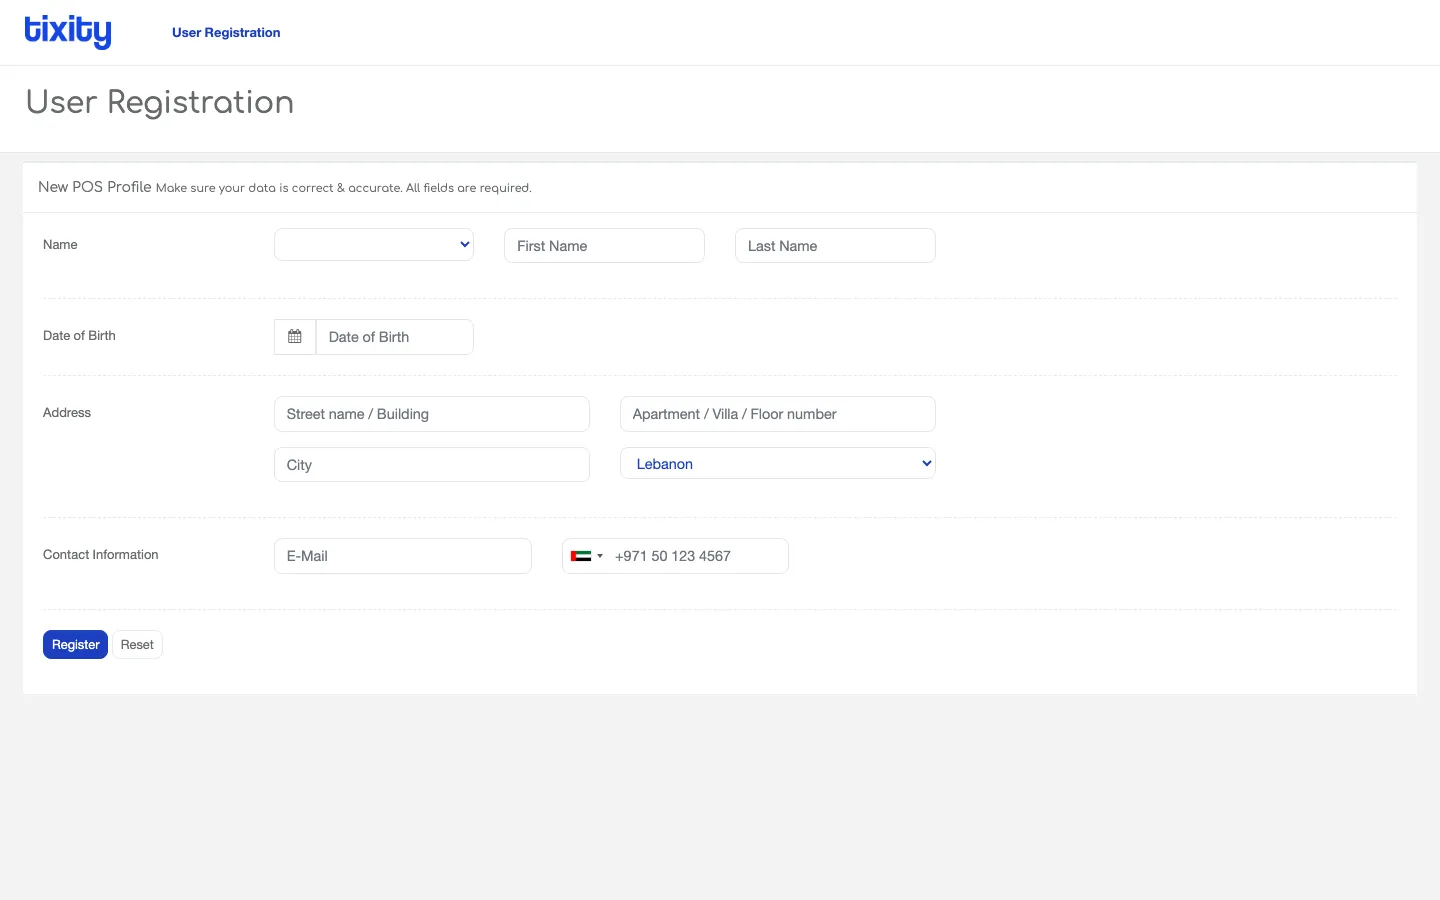This screenshot has height=900, width=1440.
Task: Click the 'Date of Birth' row label
Action: (x=79, y=336)
